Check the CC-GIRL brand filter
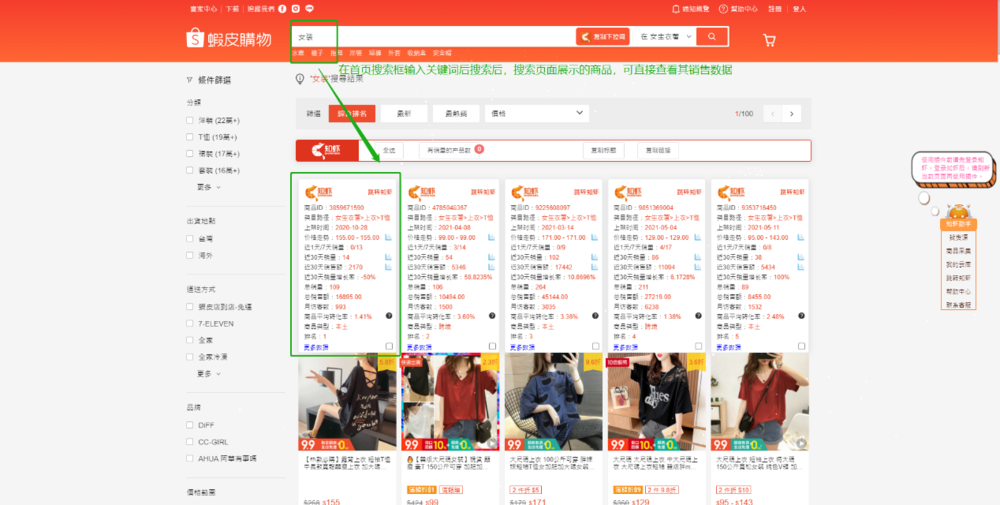 190,442
